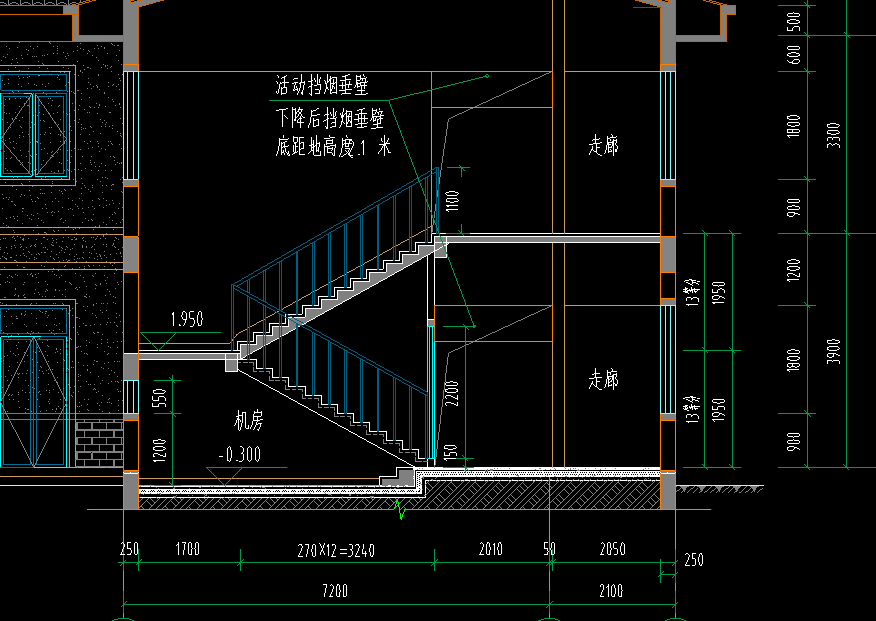Select the elevation triangle marker under -0.300

pos(224,476)
